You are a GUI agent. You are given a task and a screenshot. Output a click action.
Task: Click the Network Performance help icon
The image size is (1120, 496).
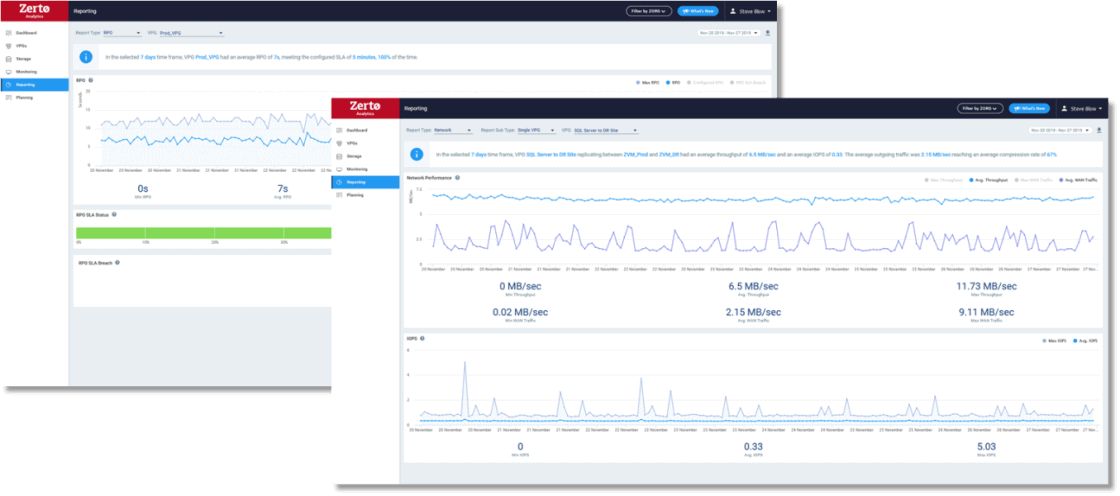click(x=457, y=177)
